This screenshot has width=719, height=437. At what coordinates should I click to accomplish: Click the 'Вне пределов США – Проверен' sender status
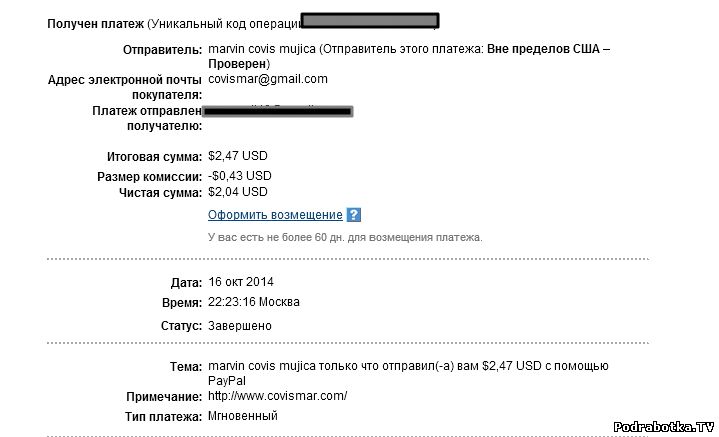tap(548, 49)
